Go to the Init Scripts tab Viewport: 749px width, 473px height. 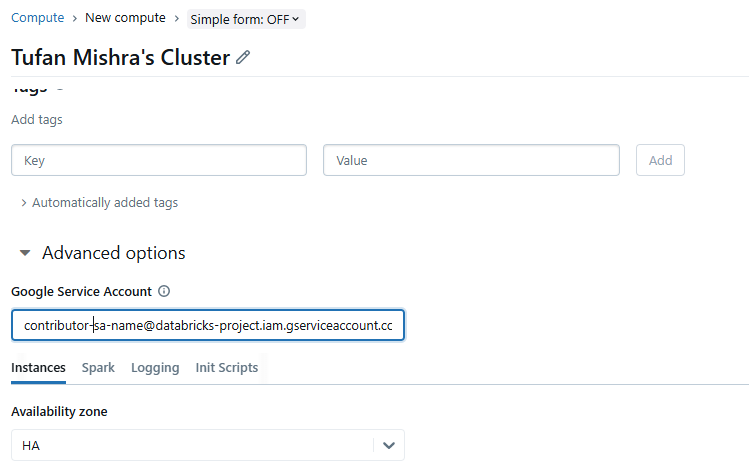click(x=227, y=368)
